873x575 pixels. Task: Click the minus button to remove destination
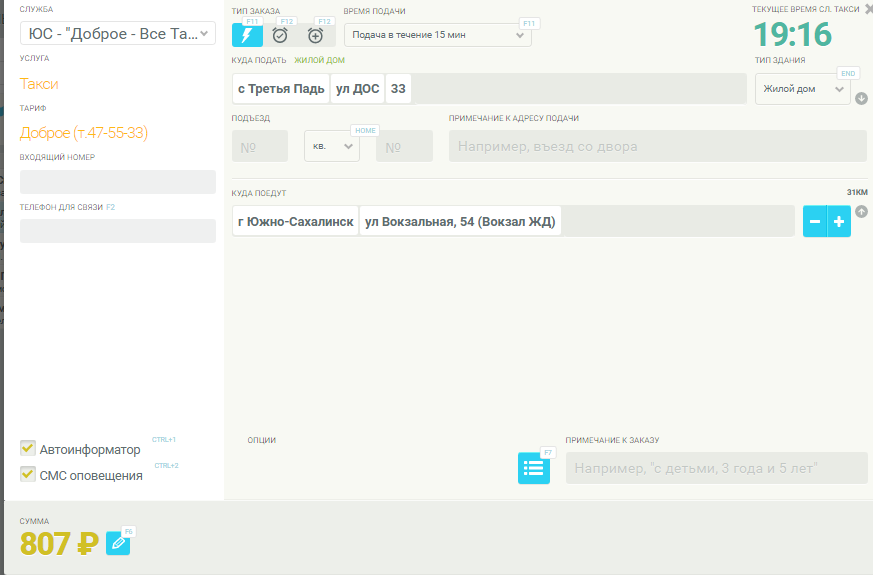pyautogui.click(x=815, y=221)
